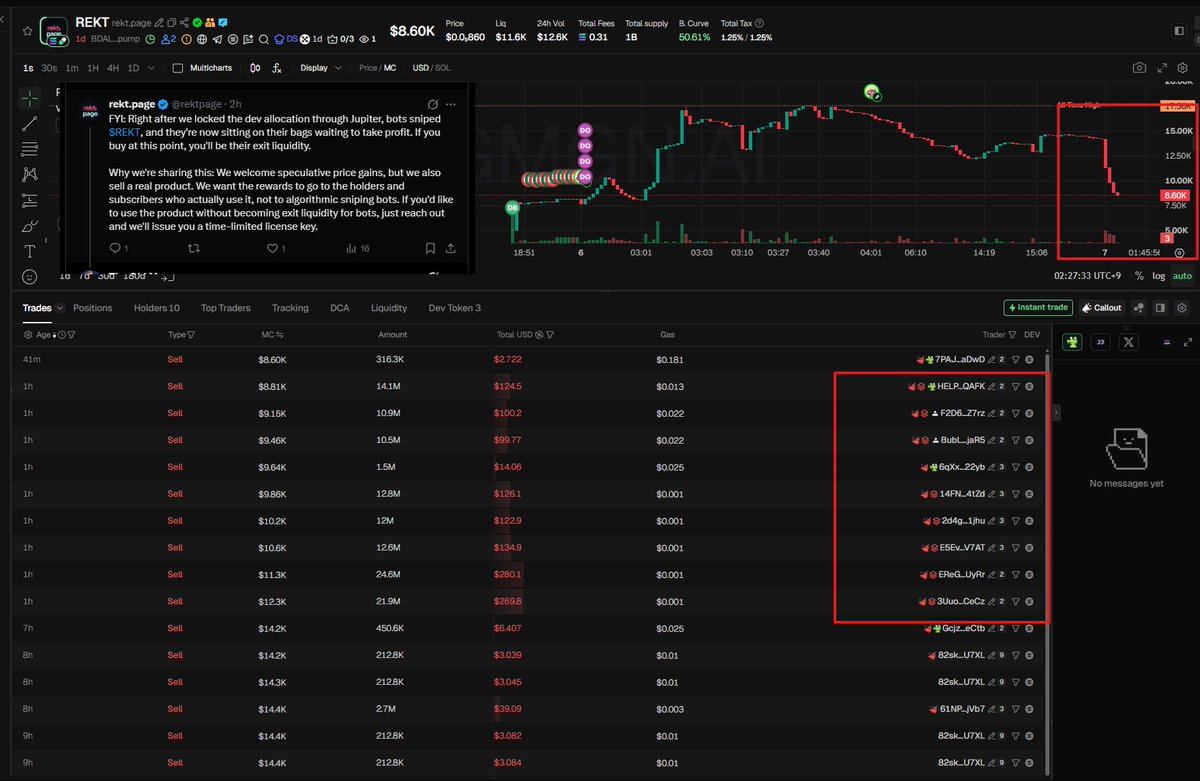Open the Trades tab dropdown arrow
The image size is (1200, 781).
coord(60,308)
